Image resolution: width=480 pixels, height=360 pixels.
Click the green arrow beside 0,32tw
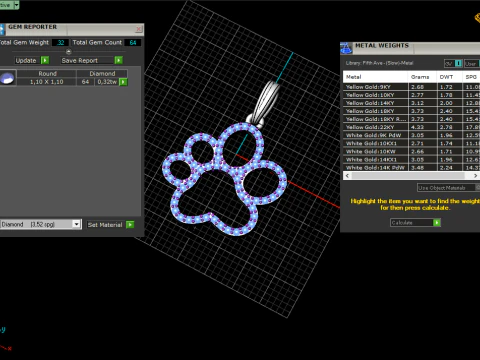pyautogui.click(x=123, y=82)
